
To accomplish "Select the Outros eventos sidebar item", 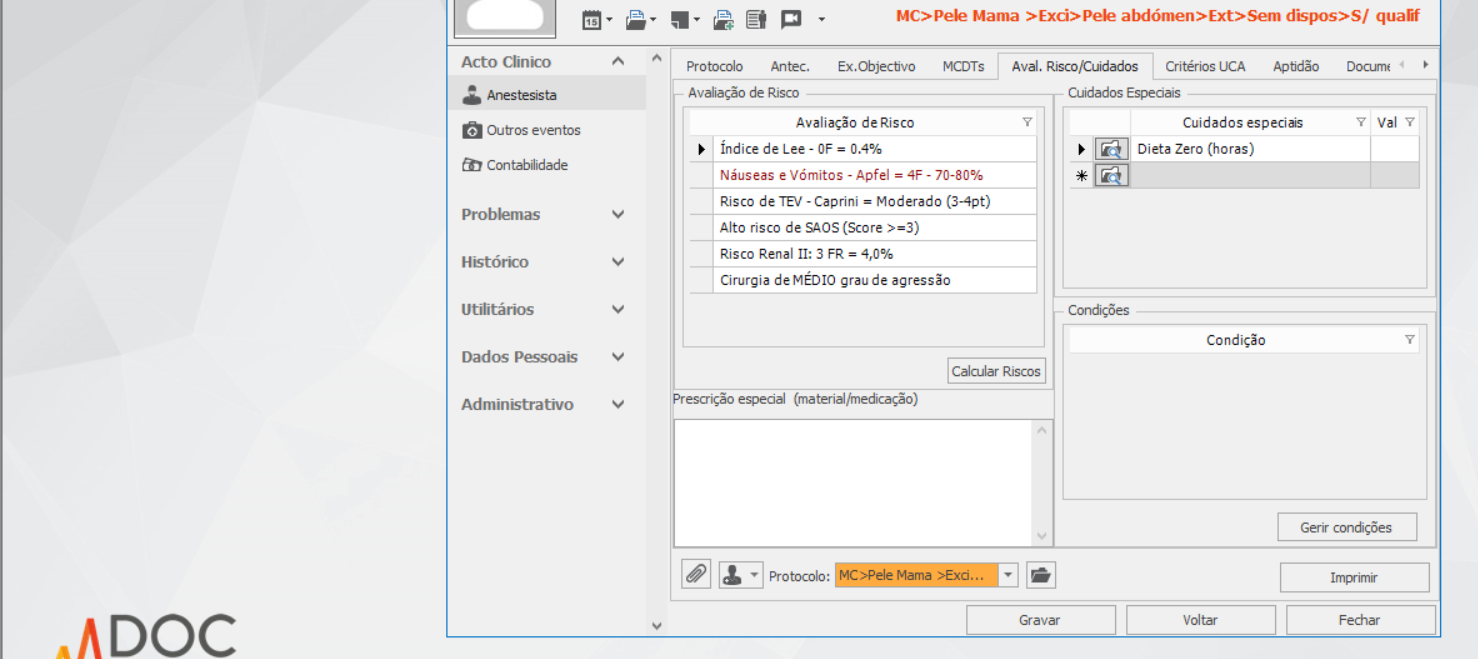I will coord(533,130).
